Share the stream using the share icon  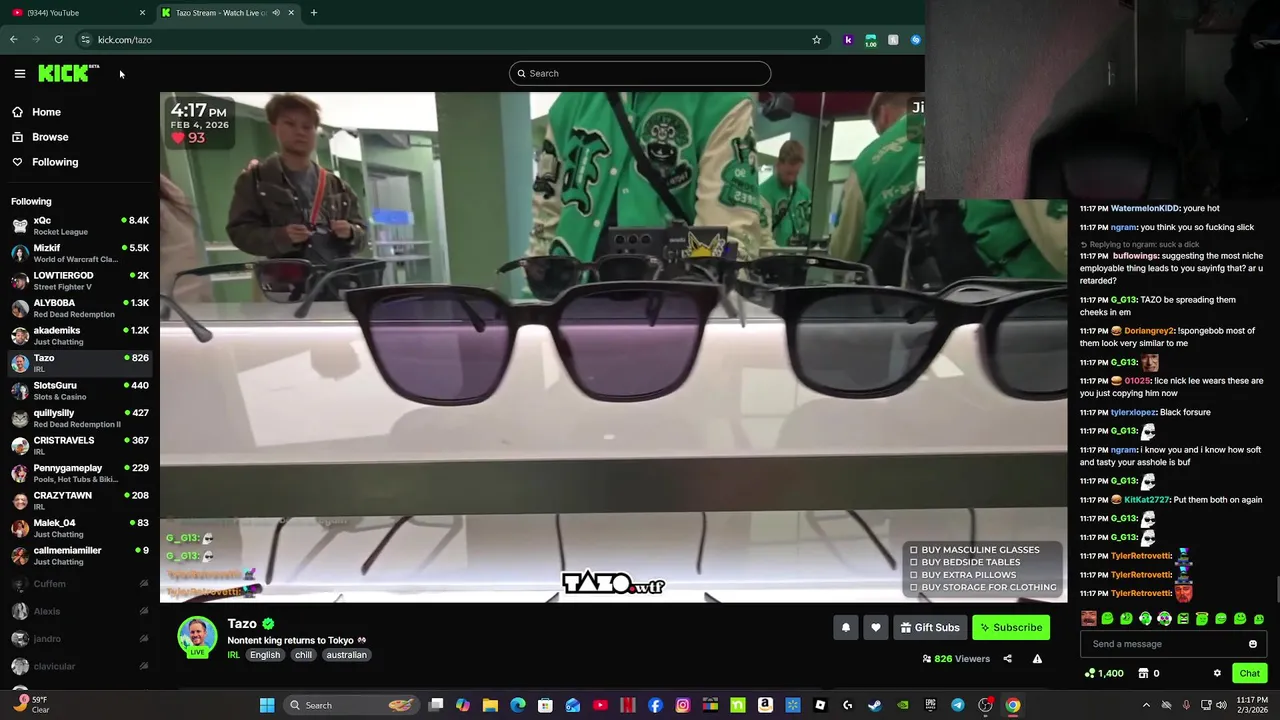point(1007,659)
